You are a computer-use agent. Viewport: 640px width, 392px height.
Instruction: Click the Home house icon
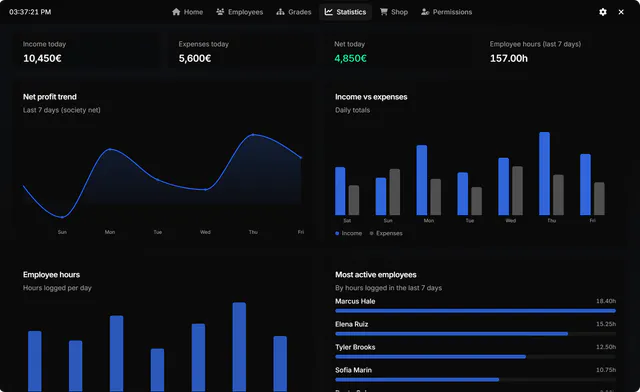pyautogui.click(x=176, y=12)
